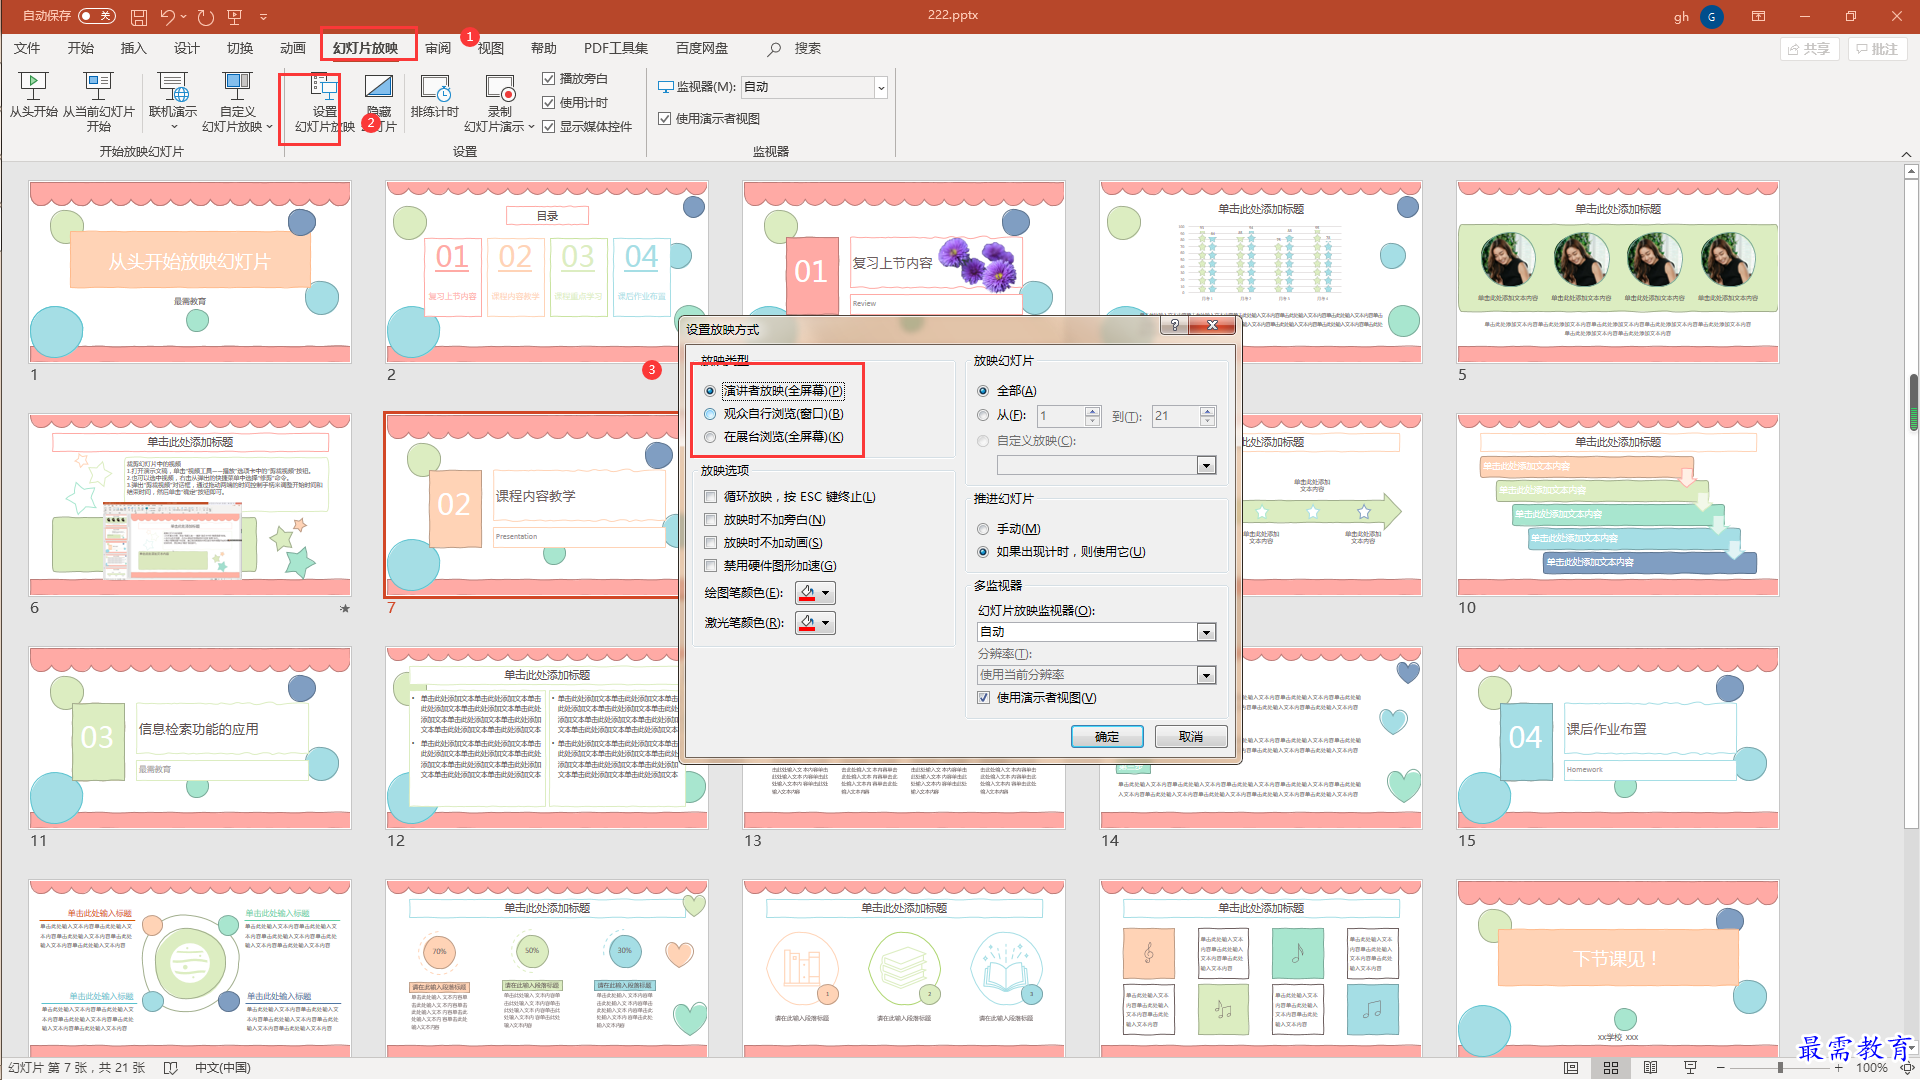Switch to the 审阅 tab
Viewport: 1920px width, 1080px height.
437,48
